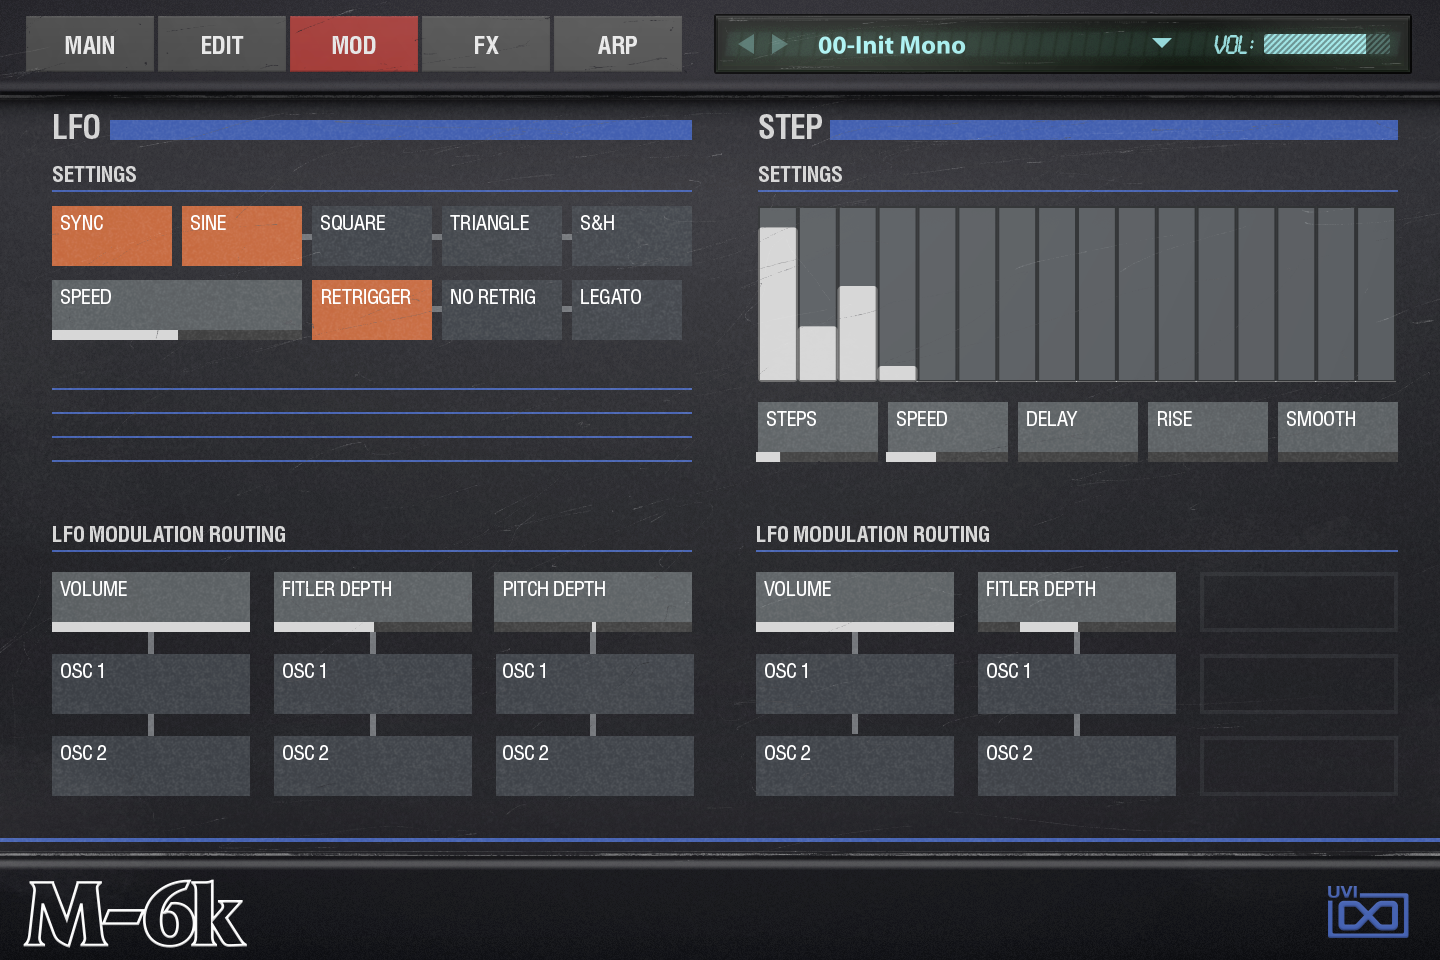Viewport: 1440px width, 960px height.
Task: Adjust LFO routing FITLER DEPTH slider
Action: click(x=373, y=602)
